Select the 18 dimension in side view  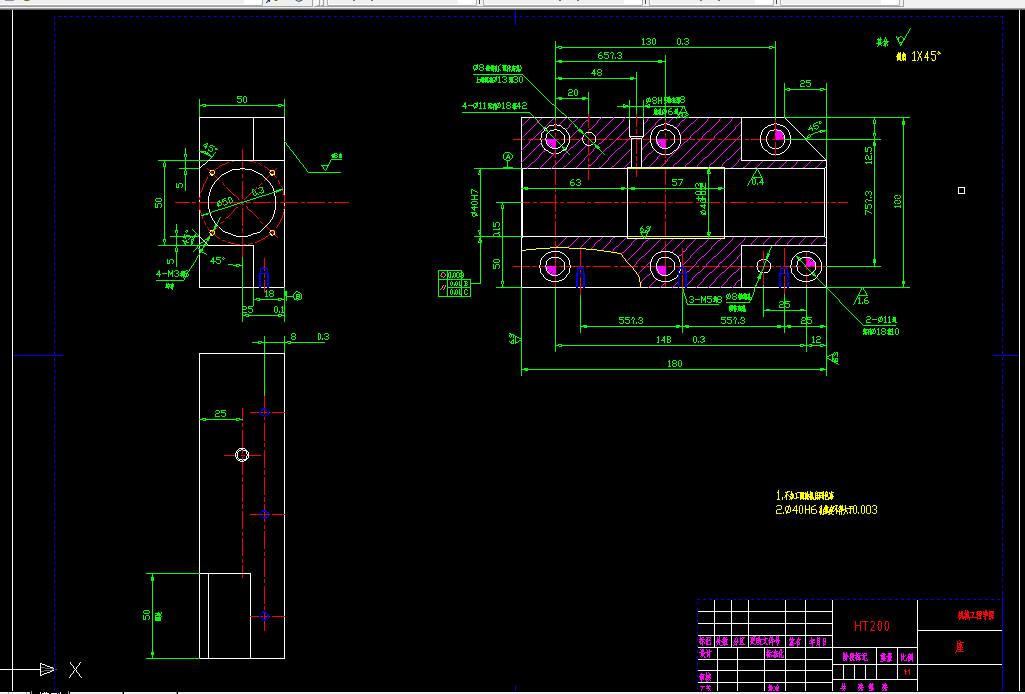[x=269, y=294]
